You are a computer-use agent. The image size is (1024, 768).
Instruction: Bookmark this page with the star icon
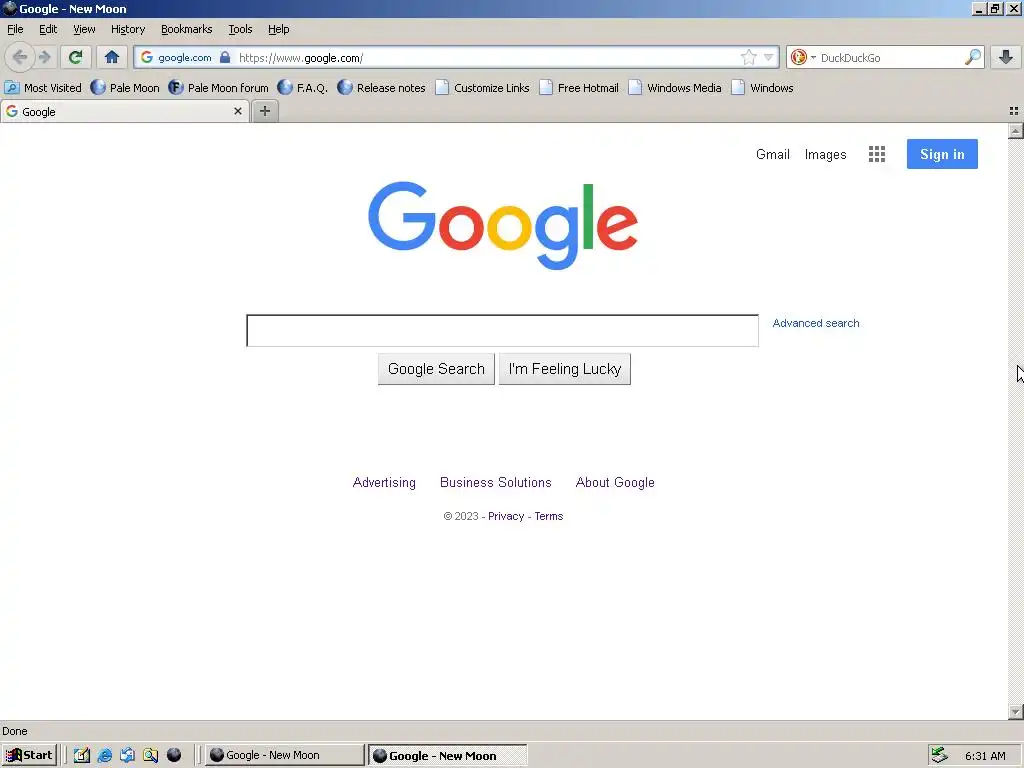(x=748, y=57)
